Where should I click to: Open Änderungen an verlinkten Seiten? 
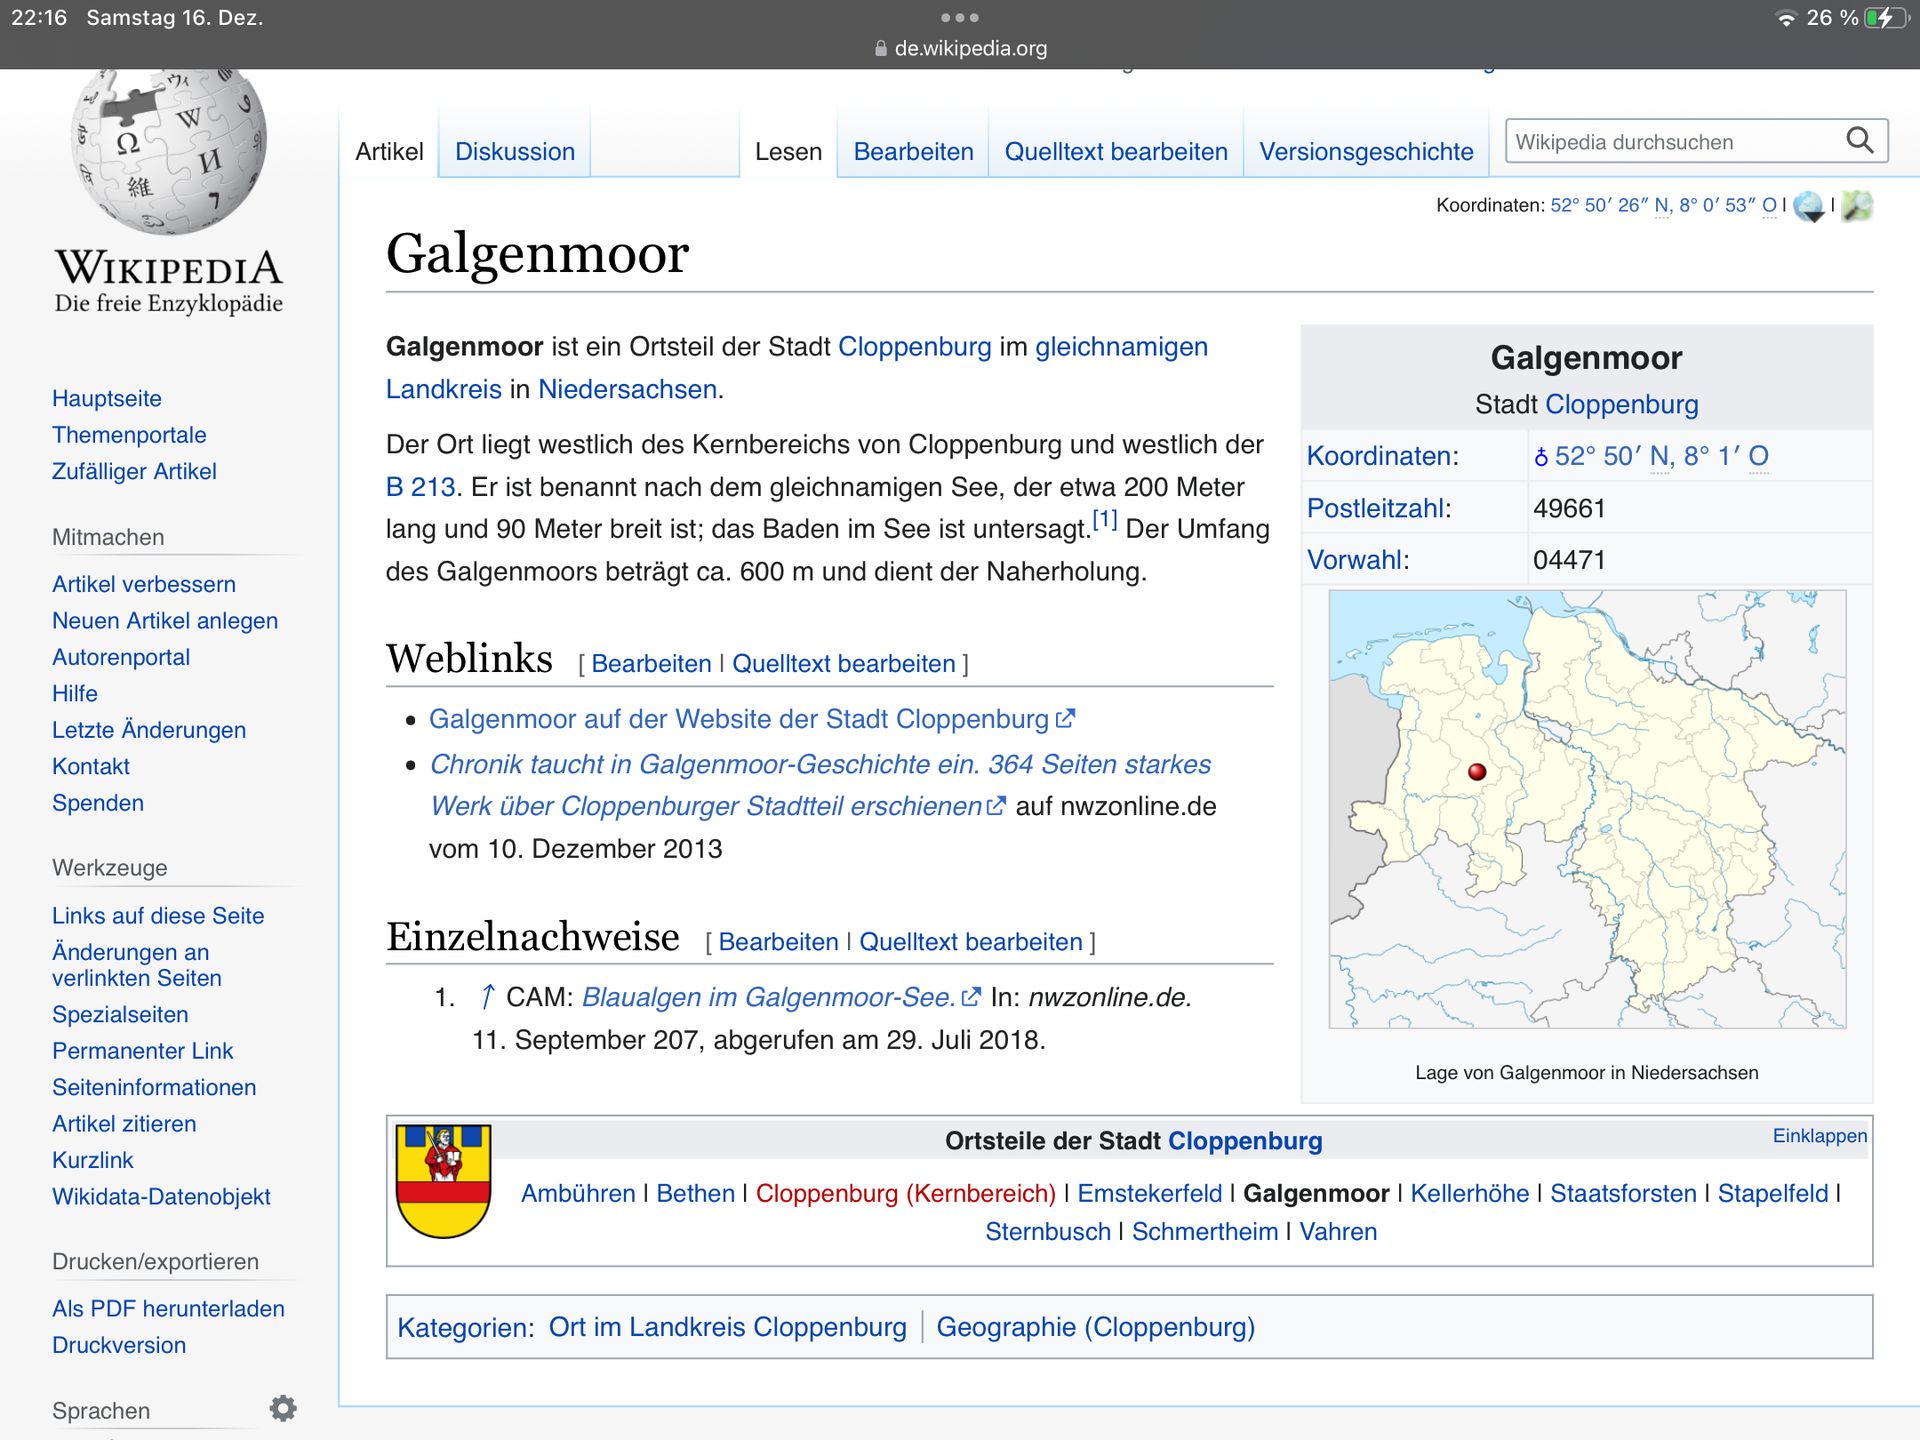[137, 965]
